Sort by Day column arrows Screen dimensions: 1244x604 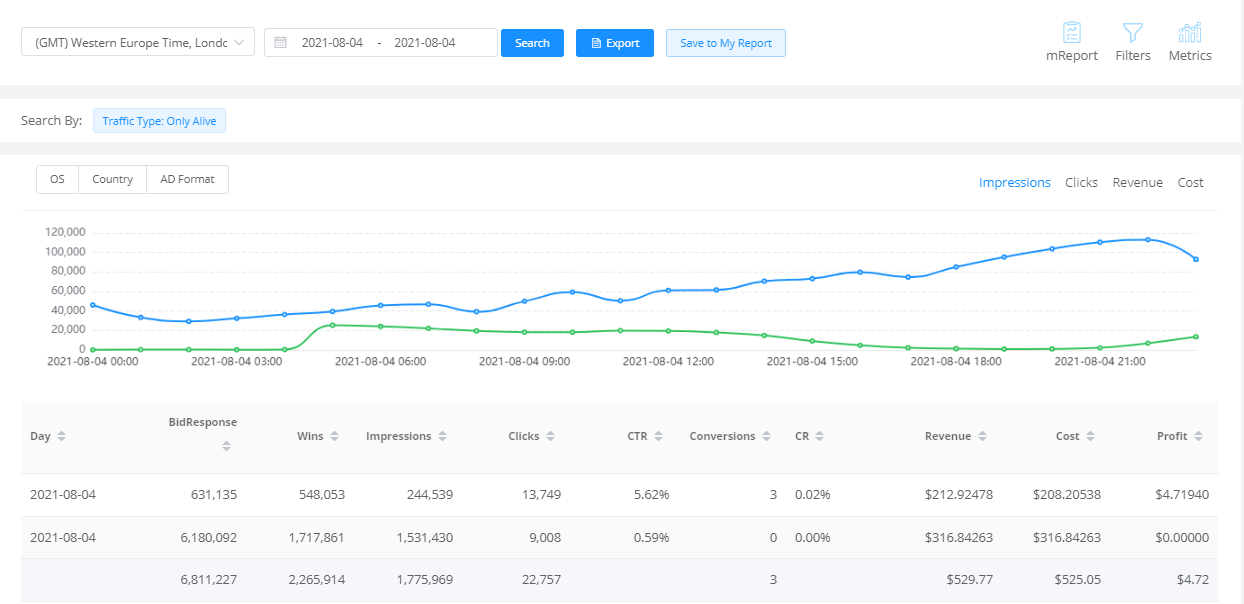62,437
